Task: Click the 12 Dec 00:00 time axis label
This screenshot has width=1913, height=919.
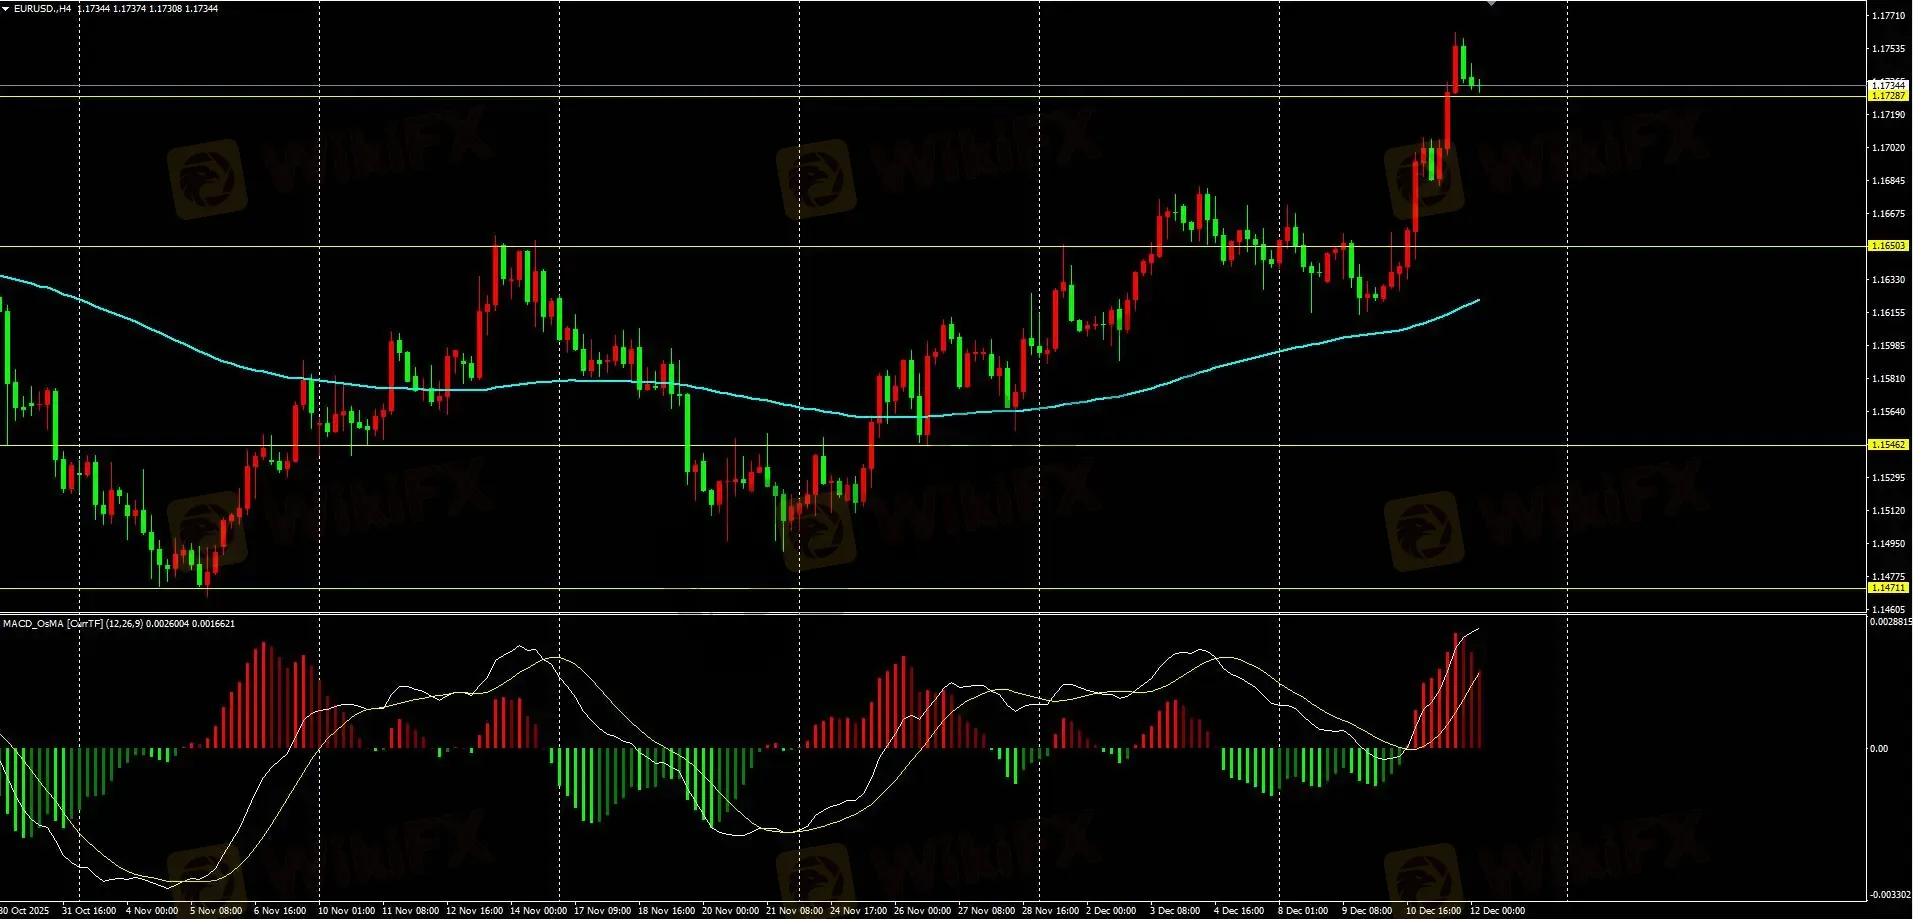Action: [x=1497, y=911]
